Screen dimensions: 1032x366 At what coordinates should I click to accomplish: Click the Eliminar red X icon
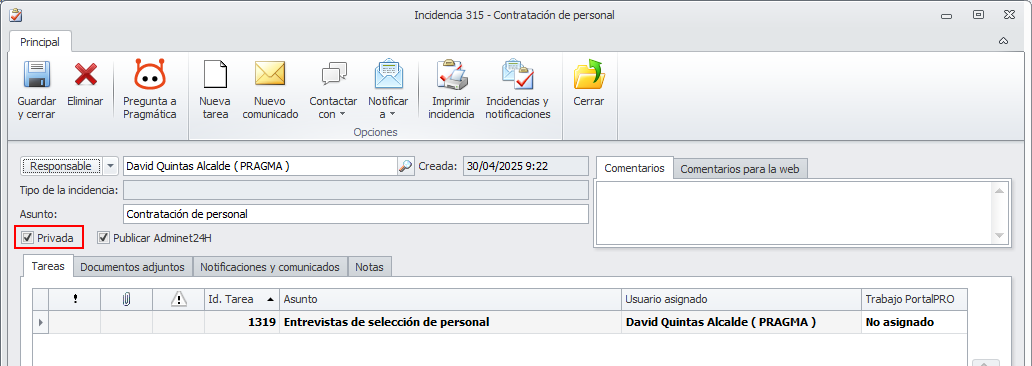[86, 74]
